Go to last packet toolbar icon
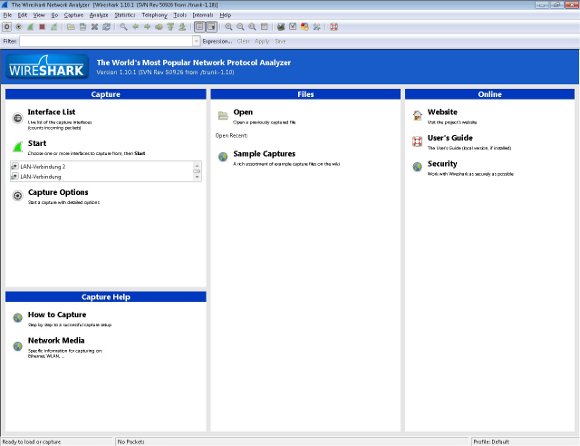The height and width of the screenshot is (446, 580). pos(182,27)
